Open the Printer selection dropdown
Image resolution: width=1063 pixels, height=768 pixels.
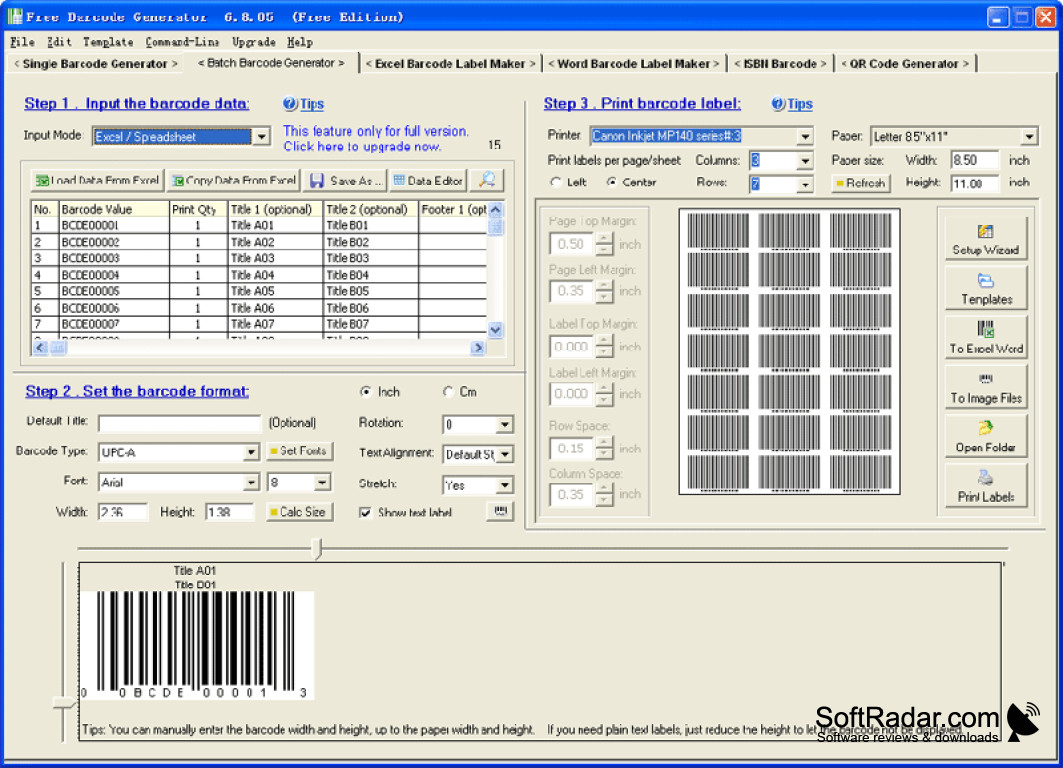click(804, 136)
